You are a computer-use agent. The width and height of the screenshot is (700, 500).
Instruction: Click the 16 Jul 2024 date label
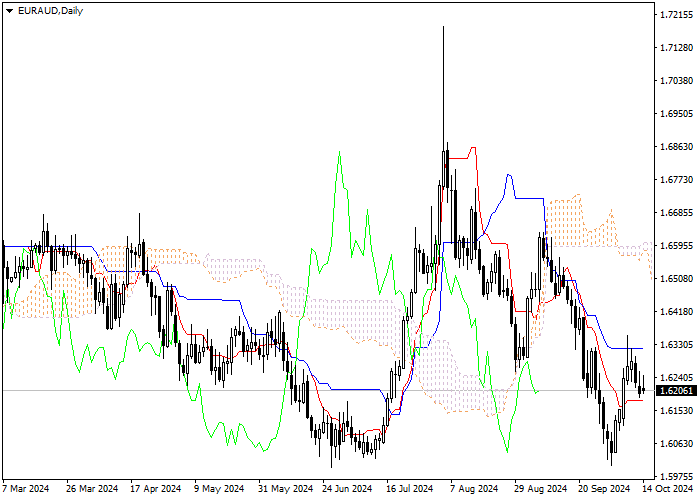pyautogui.click(x=409, y=489)
